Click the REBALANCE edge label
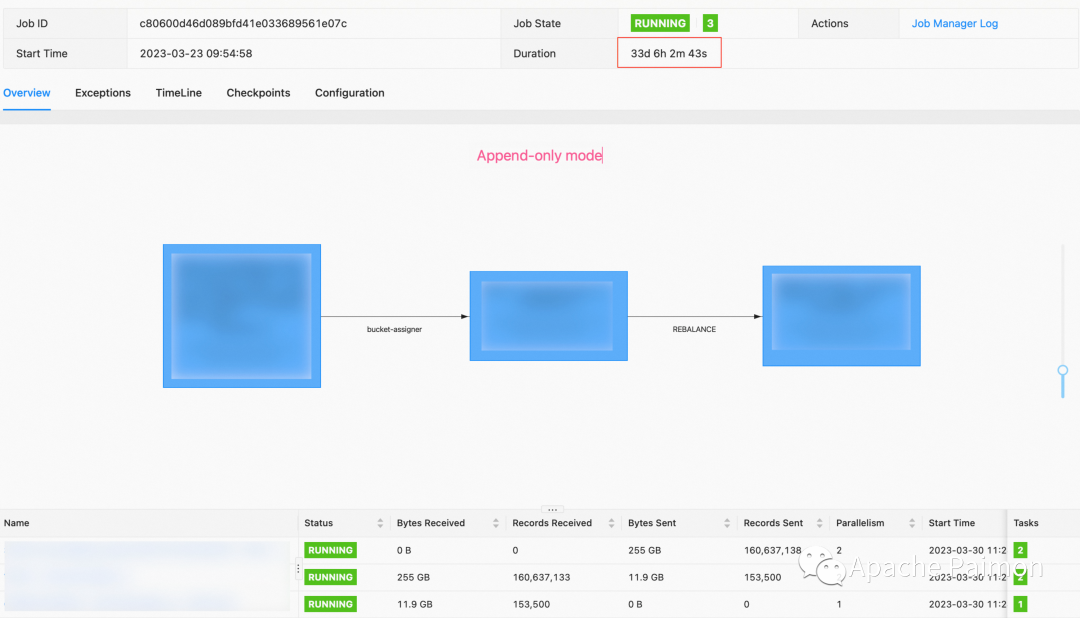Image resolution: width=1080 pixels, height=618 pixels. coord(694,329)
